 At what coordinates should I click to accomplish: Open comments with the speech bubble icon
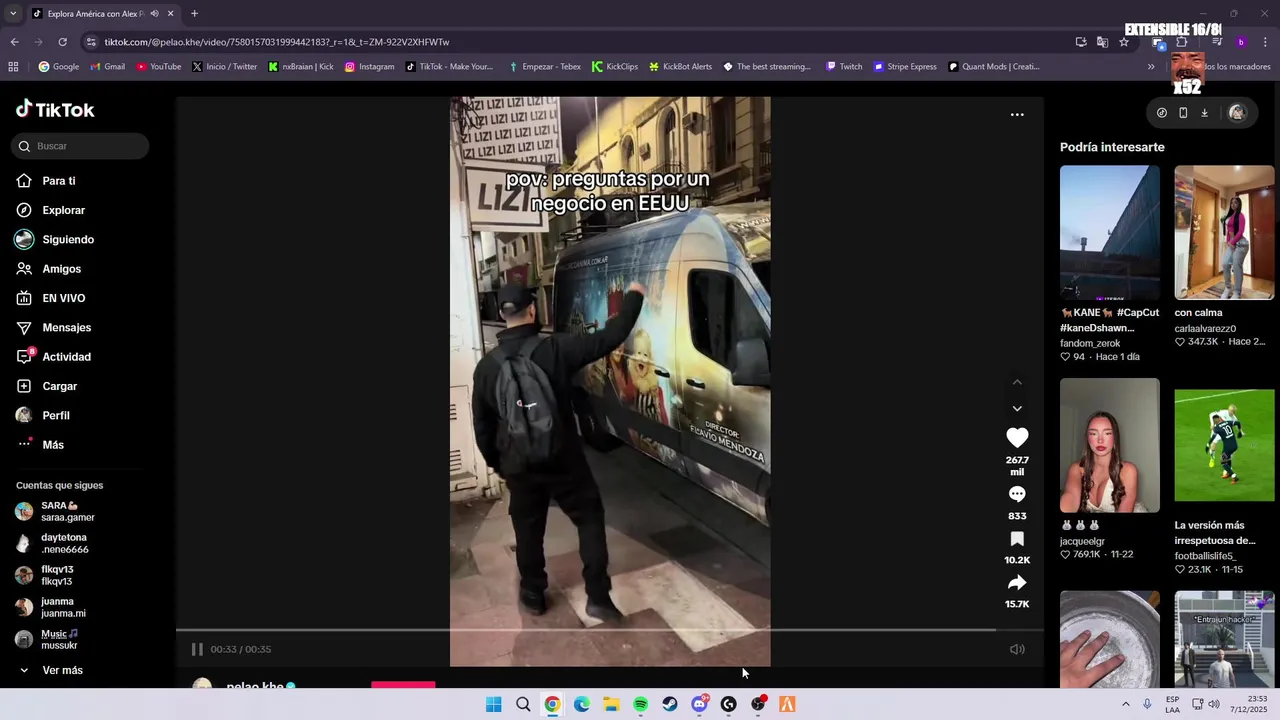1017,494
